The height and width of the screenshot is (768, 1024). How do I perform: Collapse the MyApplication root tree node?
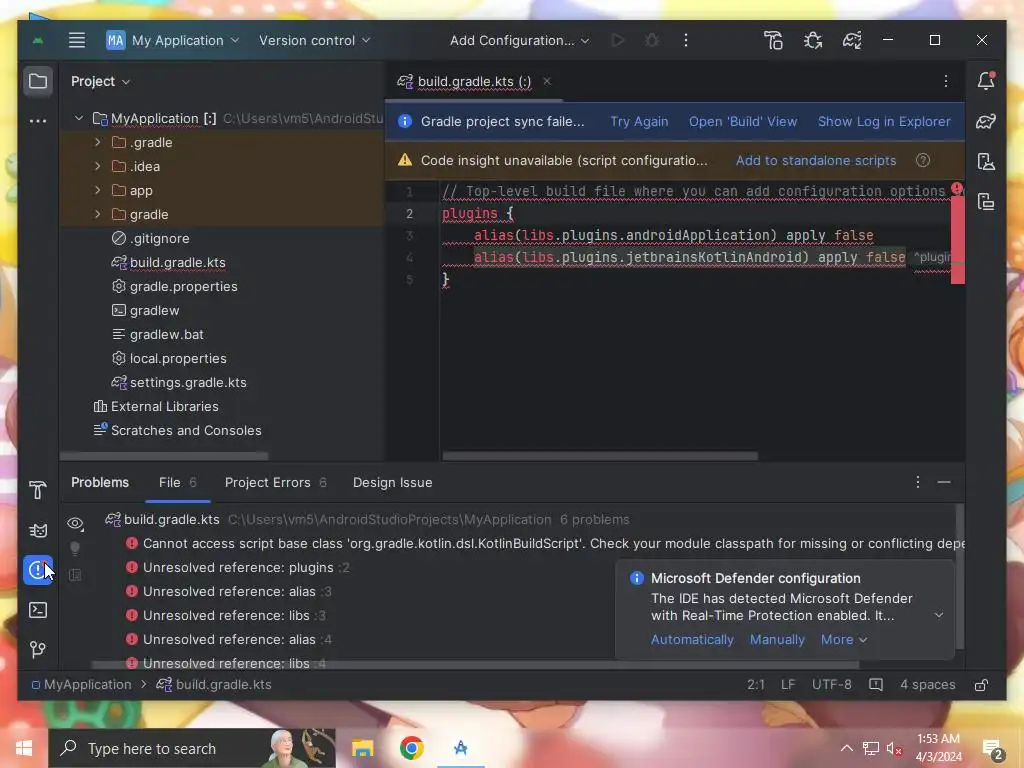(79, 118)
